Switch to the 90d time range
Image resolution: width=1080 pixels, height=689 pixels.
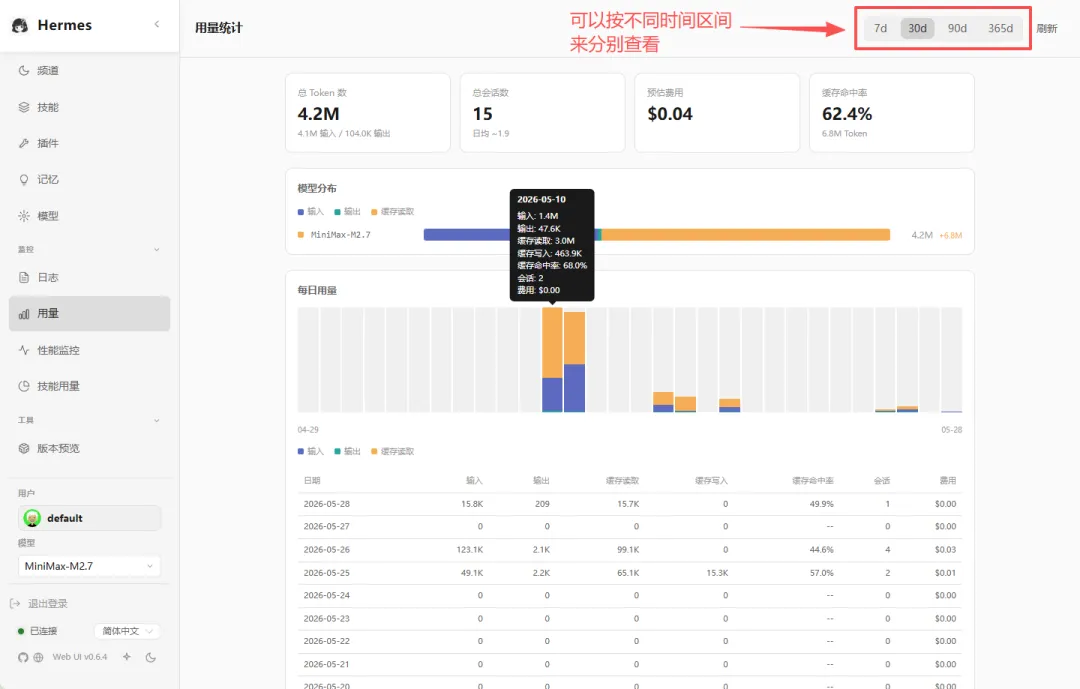(957, 28)
